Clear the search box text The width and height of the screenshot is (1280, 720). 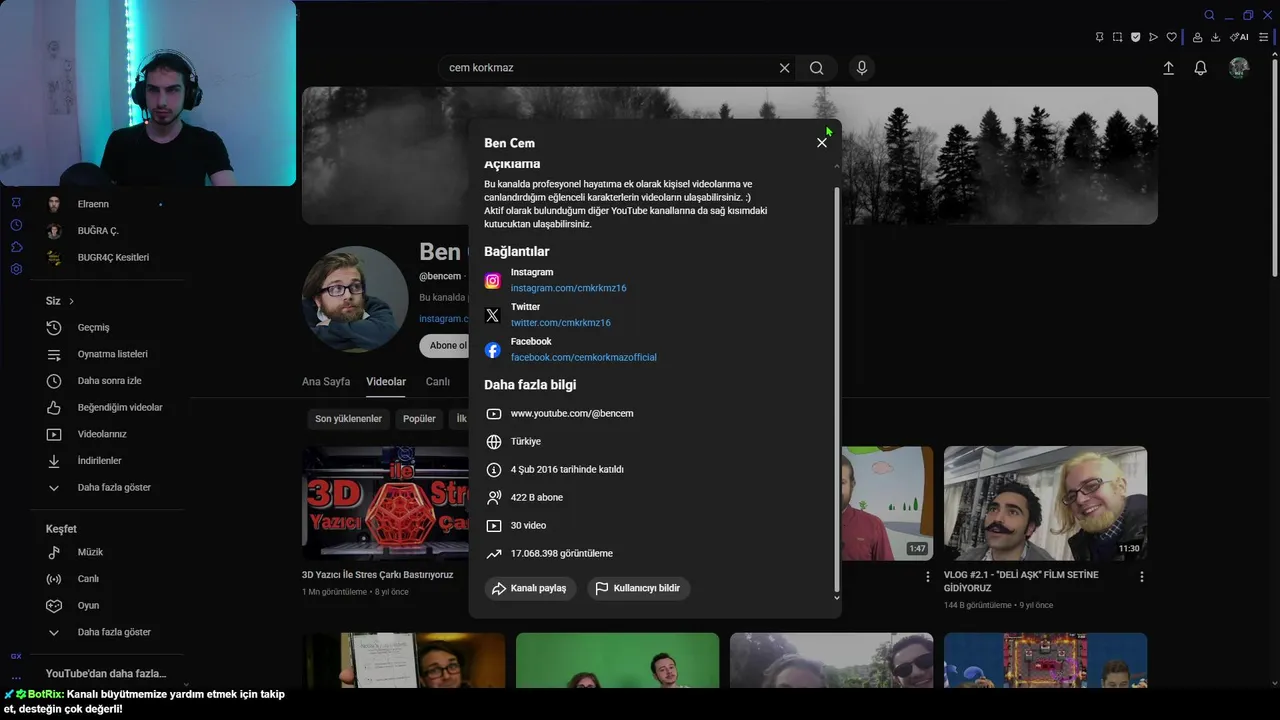[784, 68]
